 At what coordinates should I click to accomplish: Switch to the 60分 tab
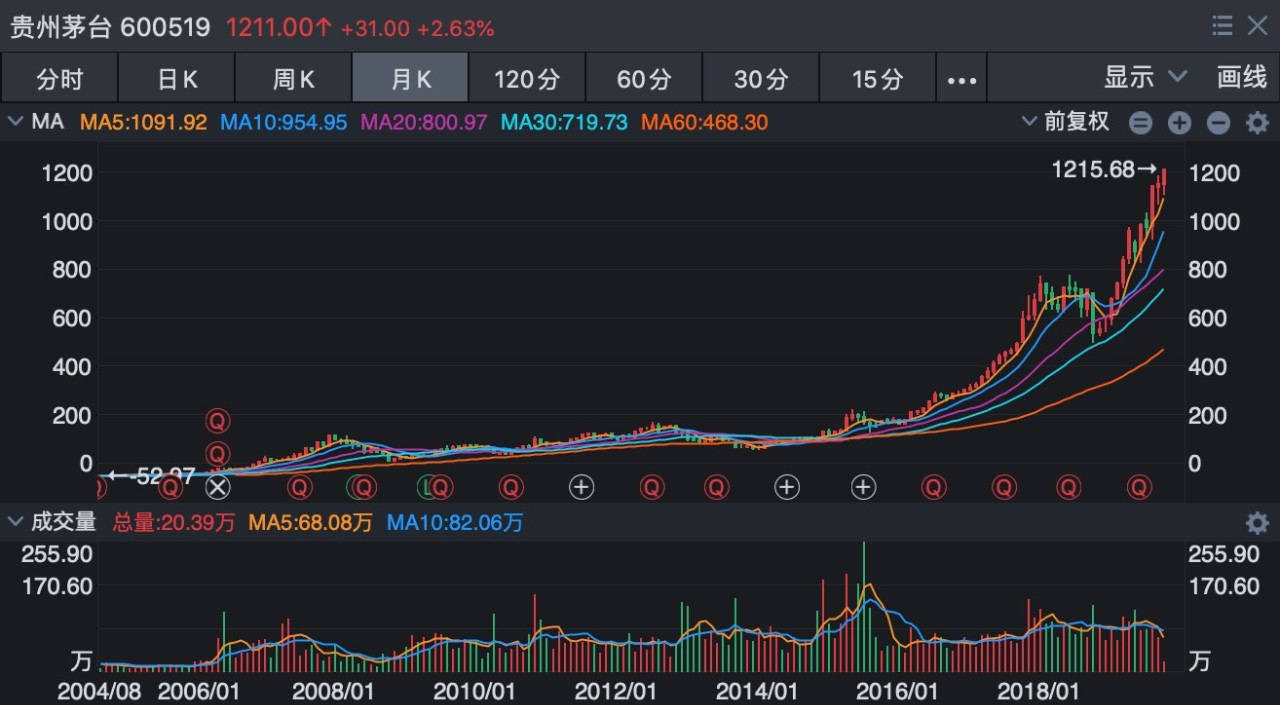tap(644, 79)
